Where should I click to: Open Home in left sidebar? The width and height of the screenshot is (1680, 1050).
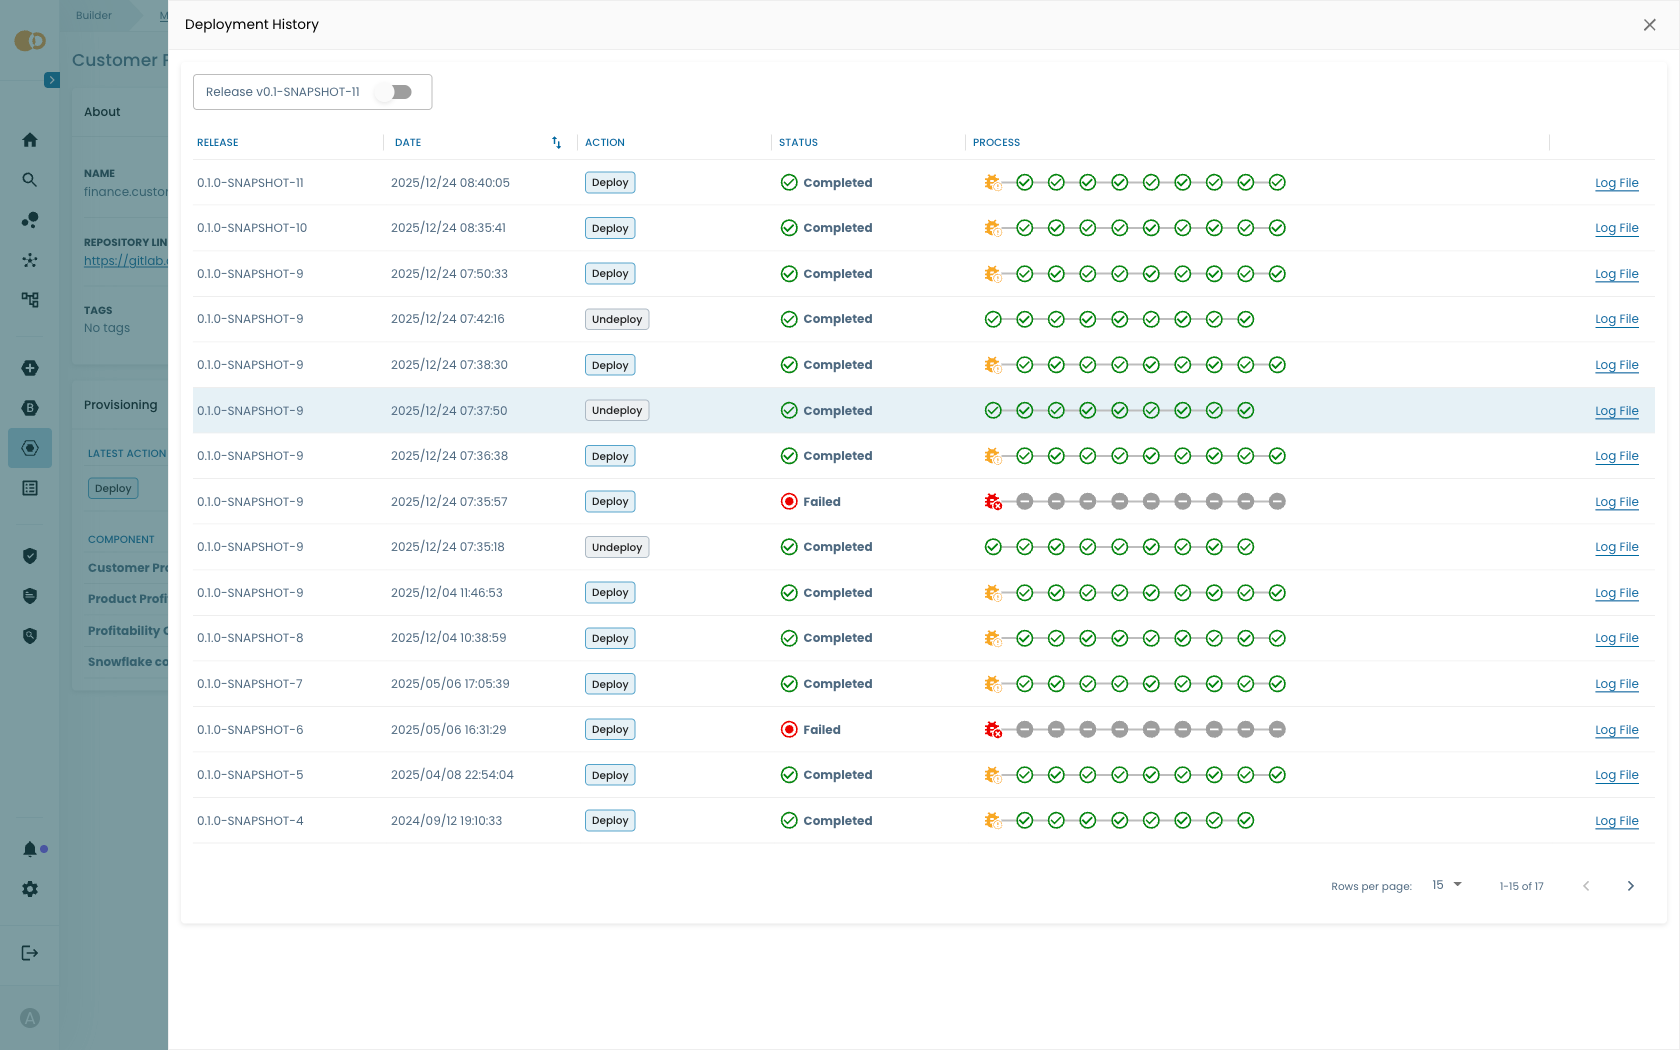tap(30, 140)
